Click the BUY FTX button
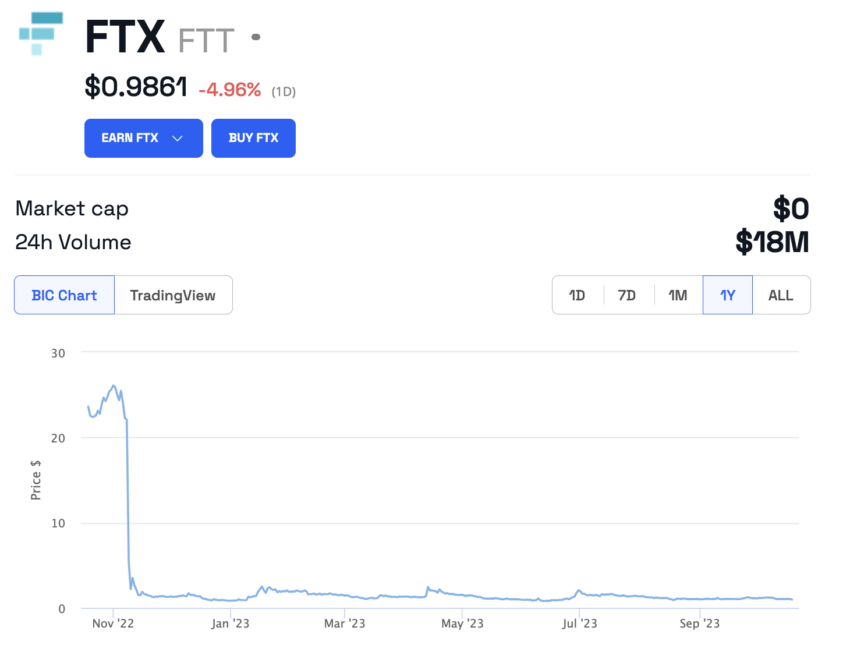 (x=253, y=138)
